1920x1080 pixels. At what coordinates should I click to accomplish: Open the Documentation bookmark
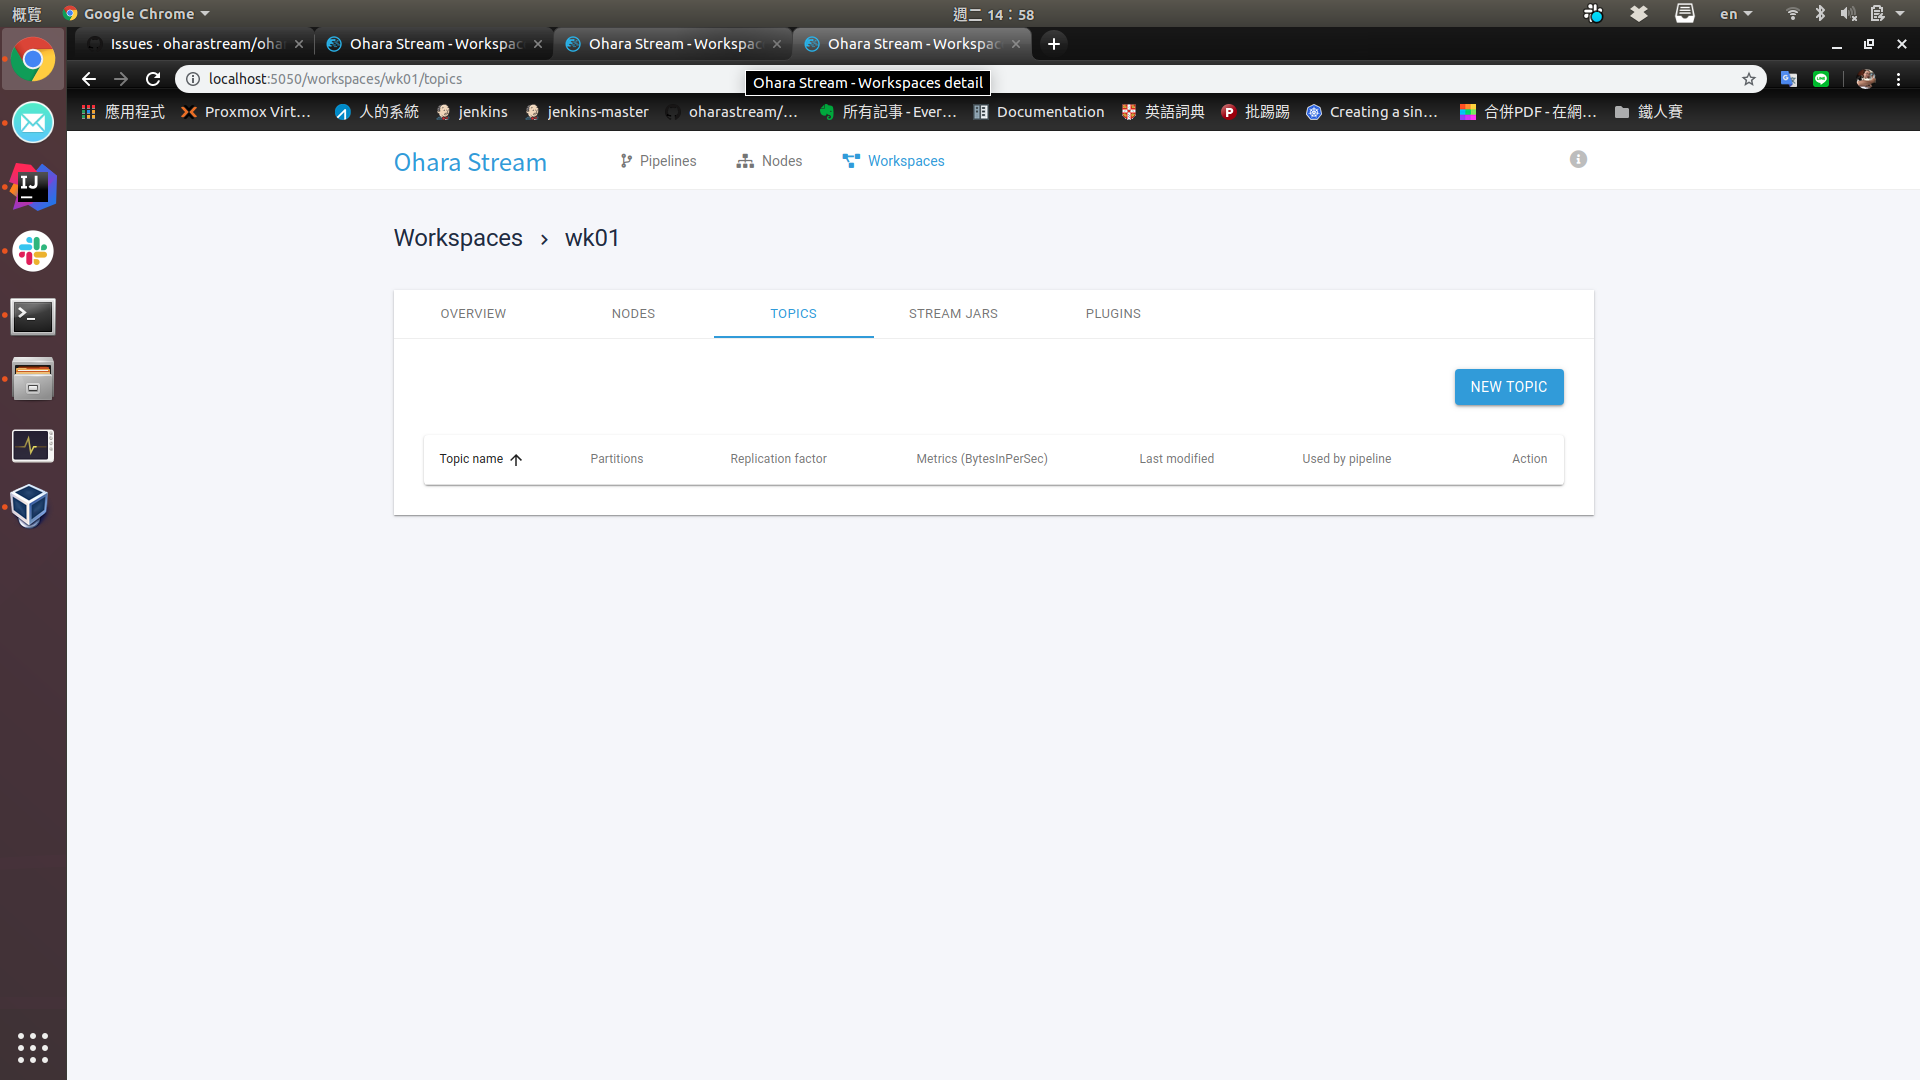(x=1039, y=112)
